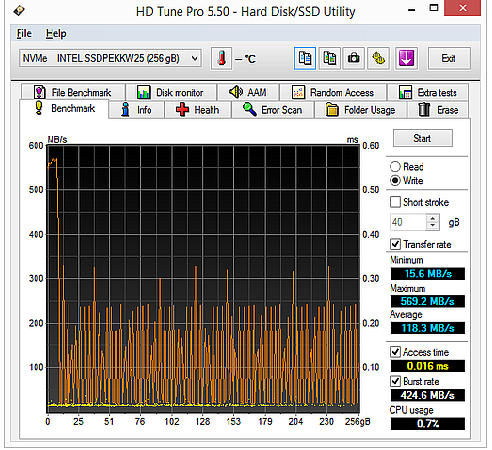492x450 pixels.
Task: Click the purple down-arrow minimize-to-tray icon
Action: pos(406,59)
